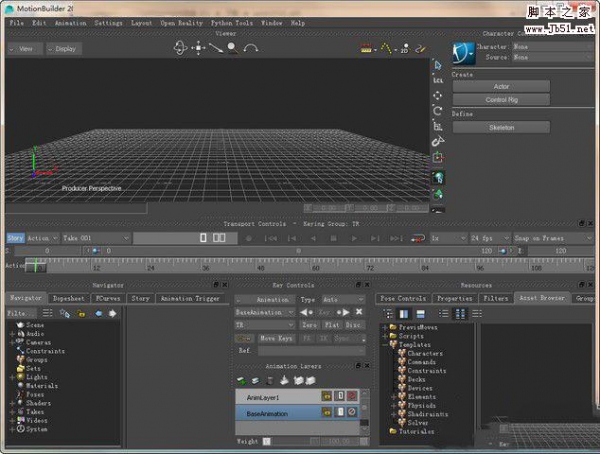
Task: Open the File menu
Action: click(x=16, y=23)
